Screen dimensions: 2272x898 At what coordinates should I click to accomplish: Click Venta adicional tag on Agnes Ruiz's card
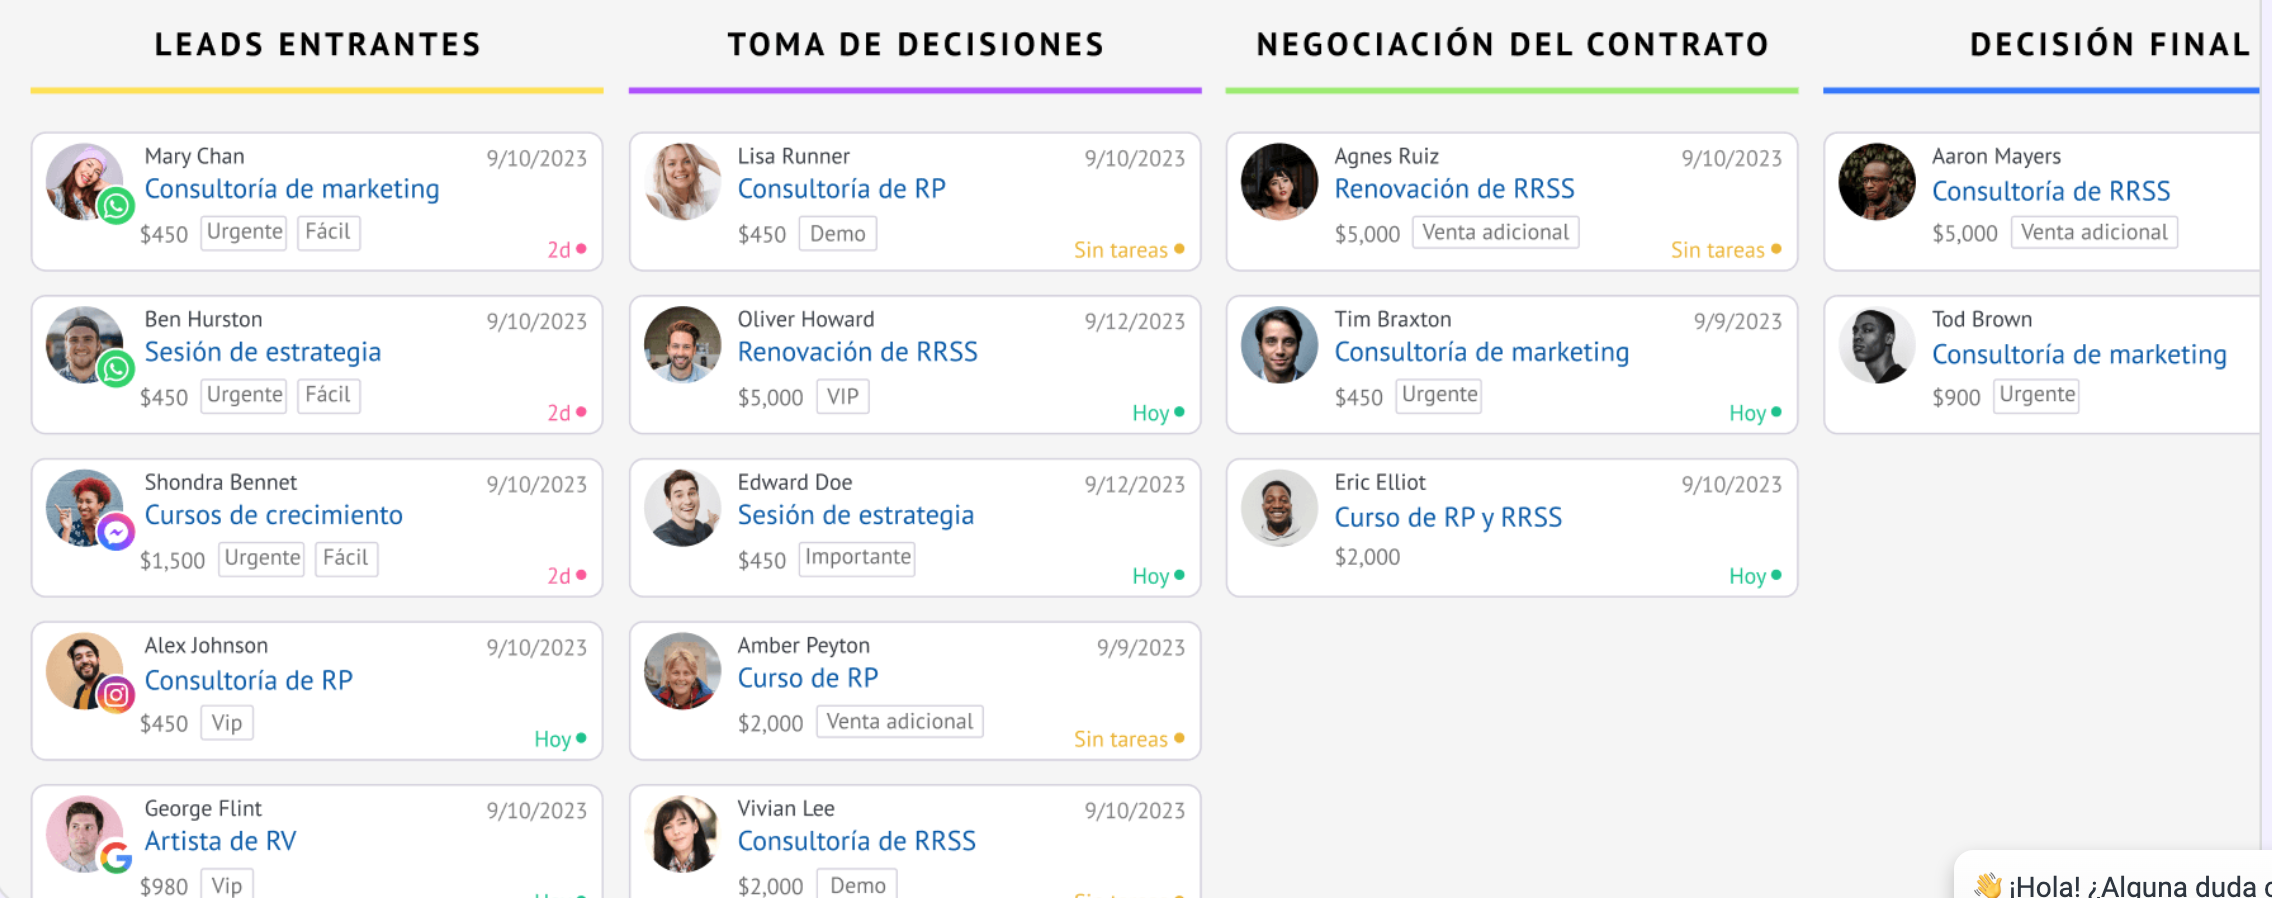[x=1494, y=233]
